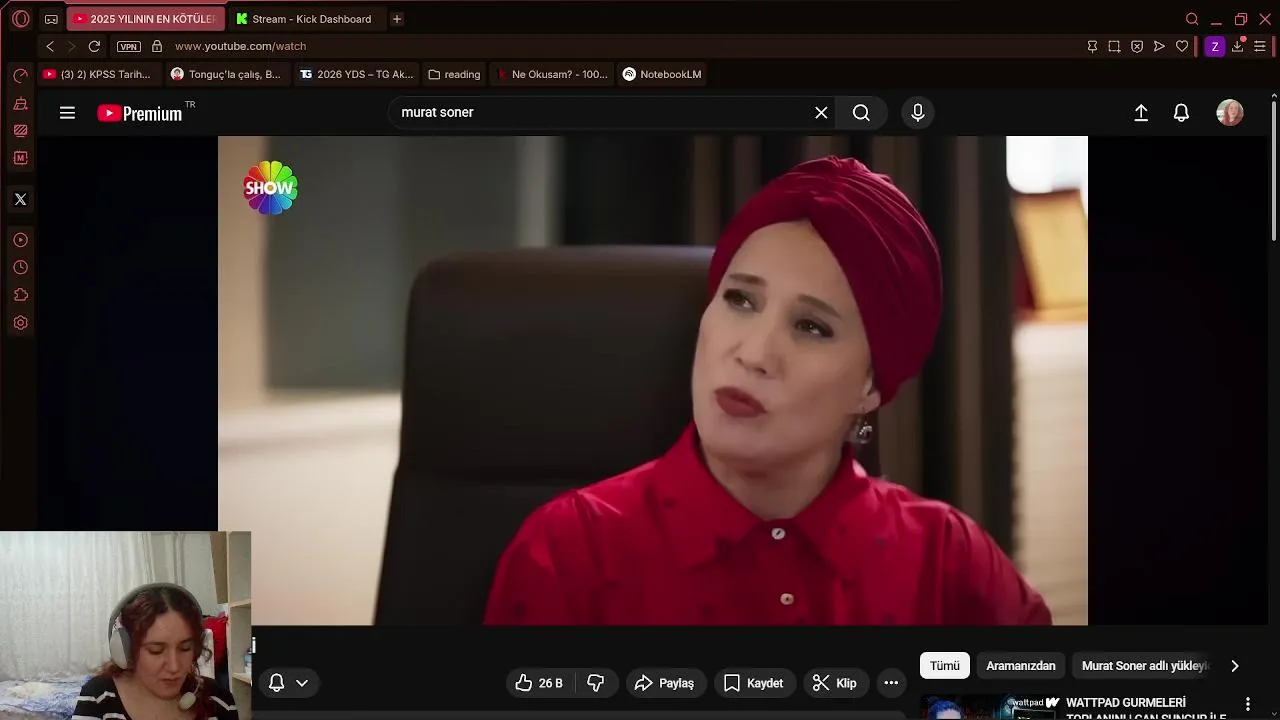1280x720 pixels.
Task: Go back to the previous page
Action: pos(50,46)
